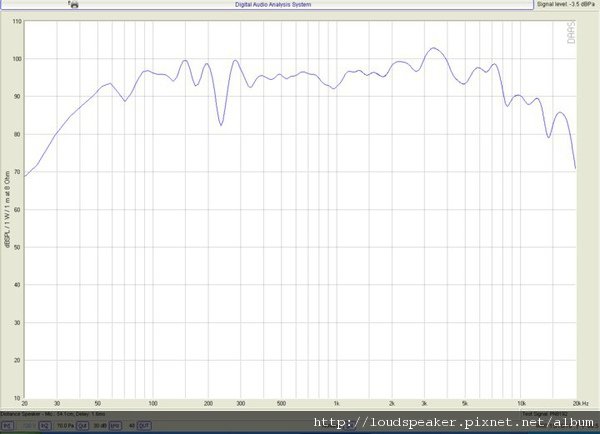Click the 2k label on the frequency axis
Screen dimensions: 600x434
pyautogui.click(x=392, y=404)
